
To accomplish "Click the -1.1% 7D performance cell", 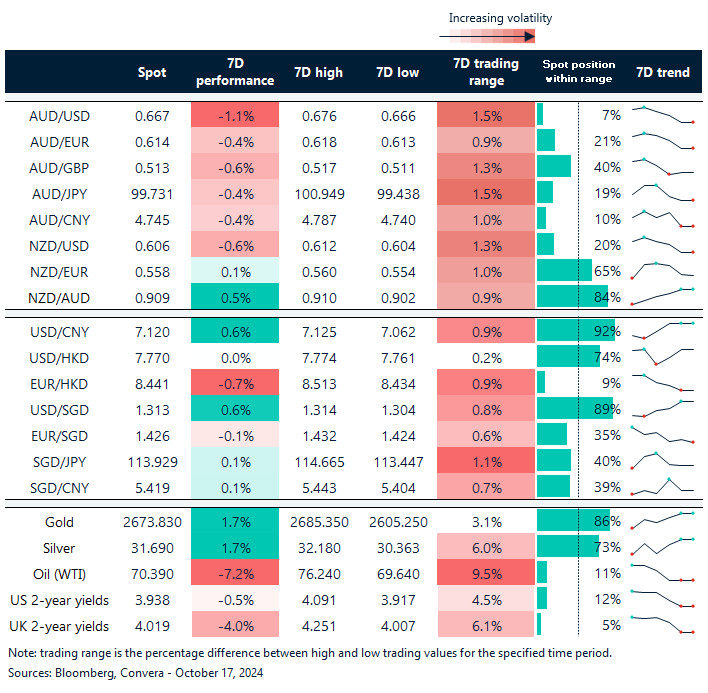I will tap(235, 115).
